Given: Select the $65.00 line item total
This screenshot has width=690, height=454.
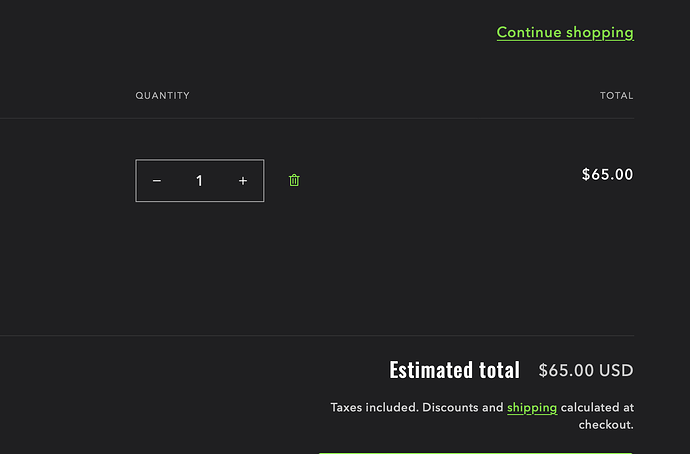Looking at the screenshot, I should 607,175.
